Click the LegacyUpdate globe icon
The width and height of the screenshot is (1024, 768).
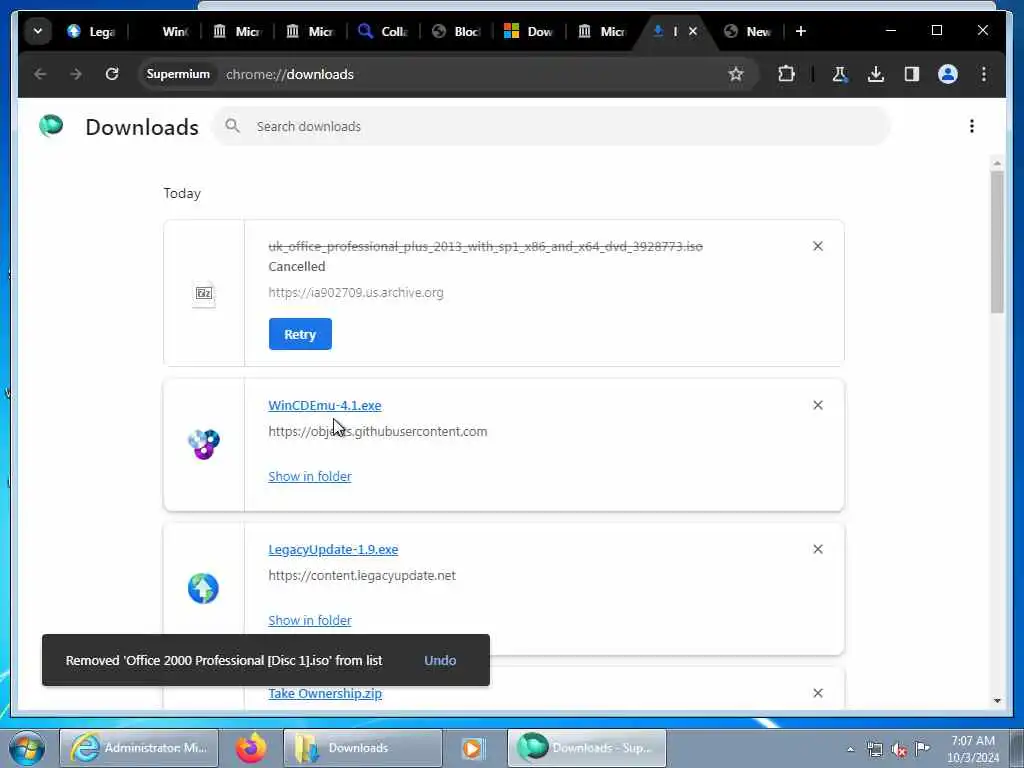pyautogui.click(x=203, y=588)
